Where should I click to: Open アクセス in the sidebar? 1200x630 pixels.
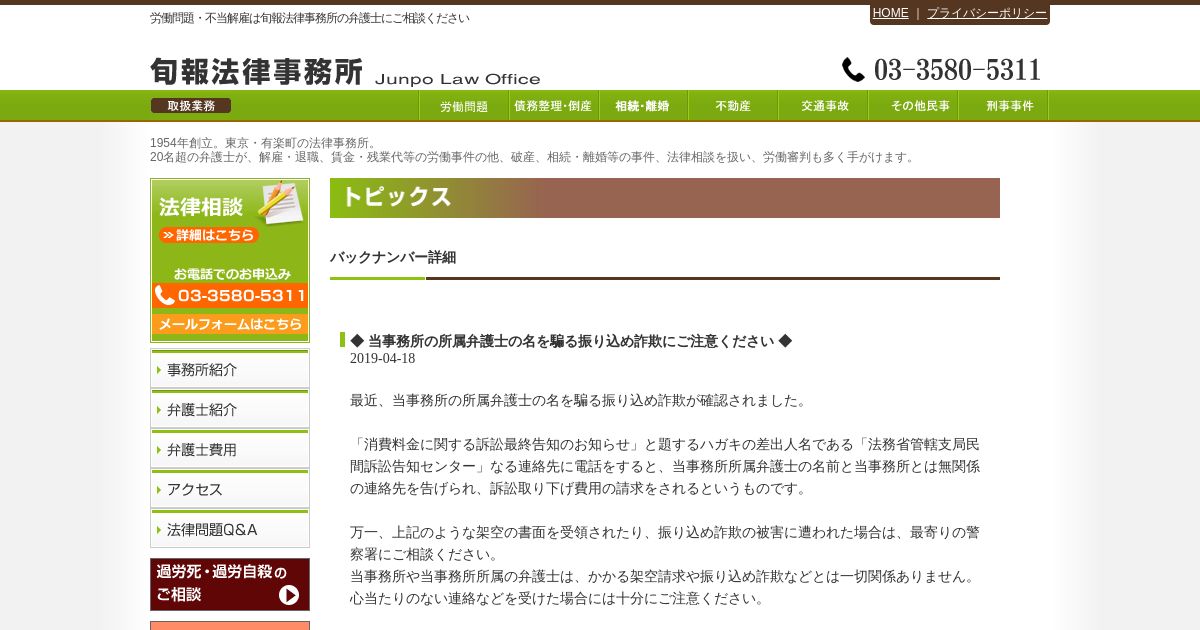(230, 489)
